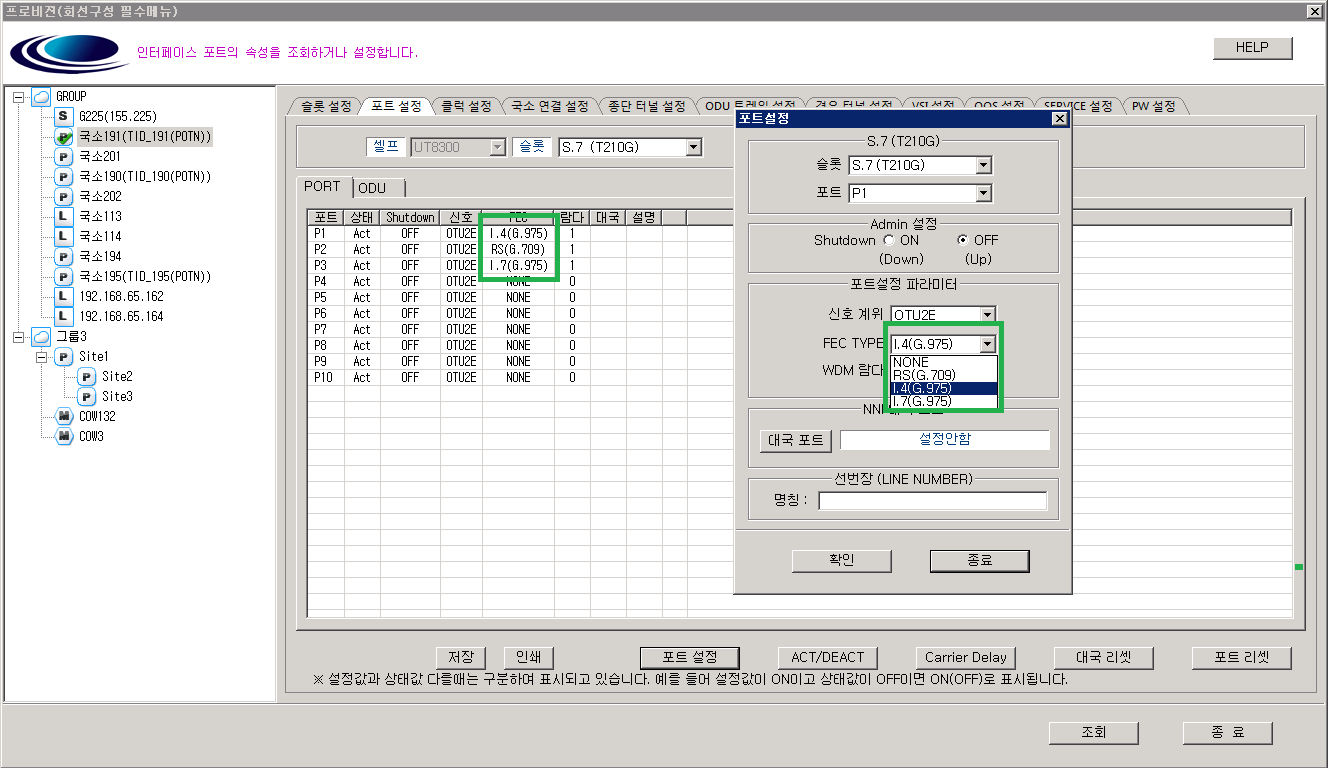This screenshot has height=768, width=1328.
Task: Switch to the 국소 연결 설정 tab
Action: tap(549, 106)
